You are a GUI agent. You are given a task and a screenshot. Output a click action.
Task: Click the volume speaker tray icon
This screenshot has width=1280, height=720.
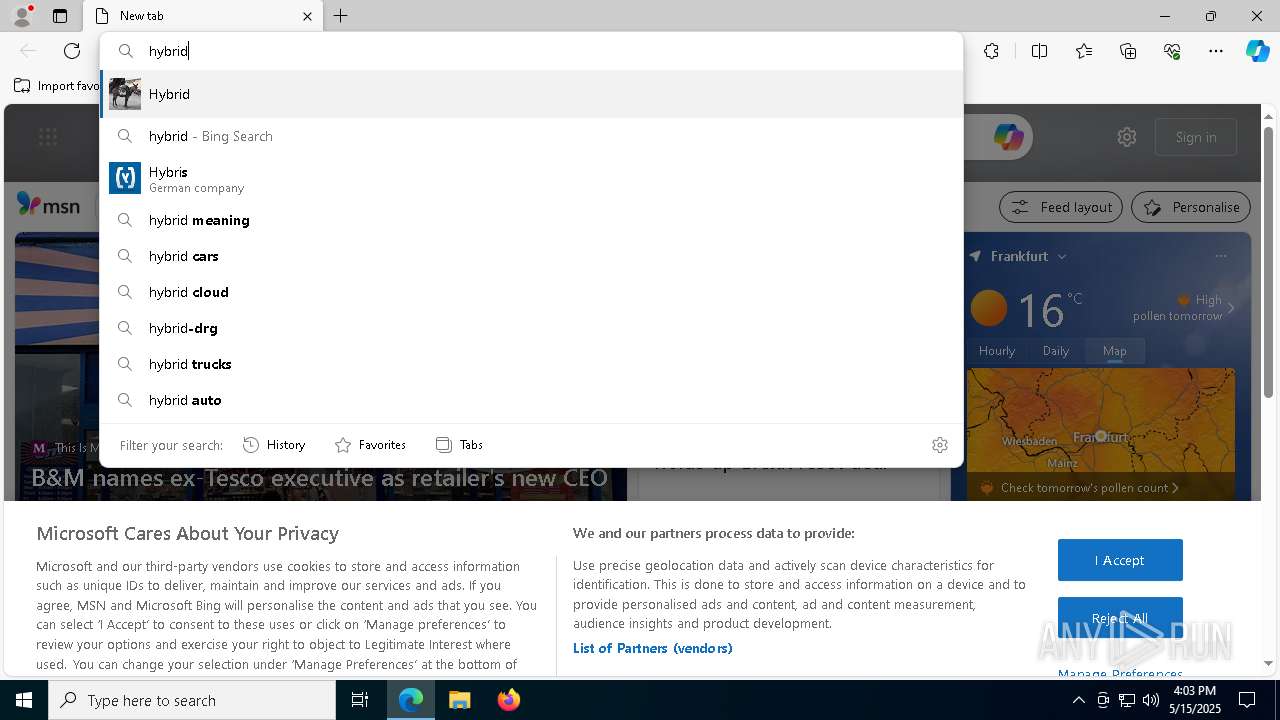[1150, 700]
